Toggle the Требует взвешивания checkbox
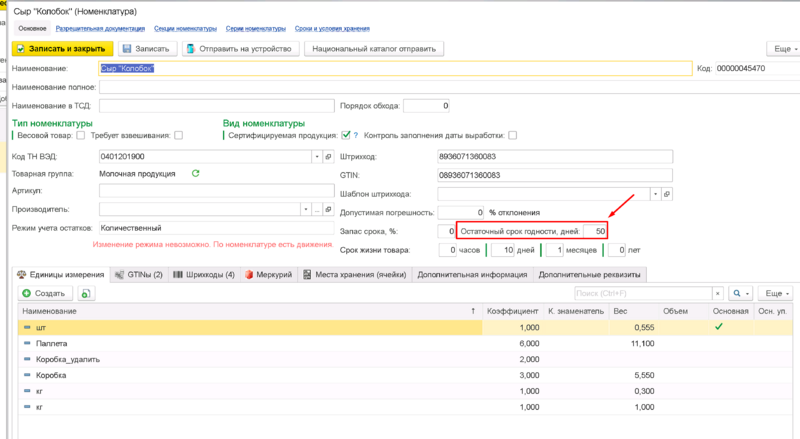 tap(178, 135)
